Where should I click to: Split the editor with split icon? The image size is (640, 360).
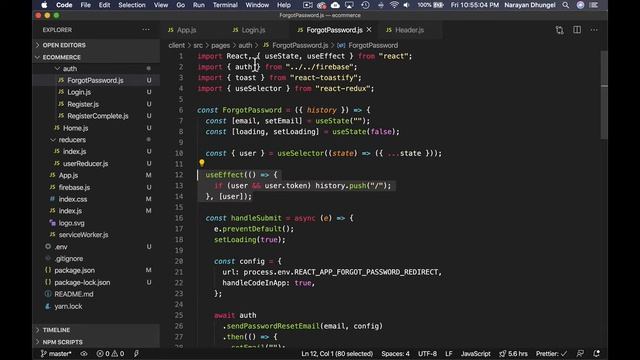click(577, 30)
